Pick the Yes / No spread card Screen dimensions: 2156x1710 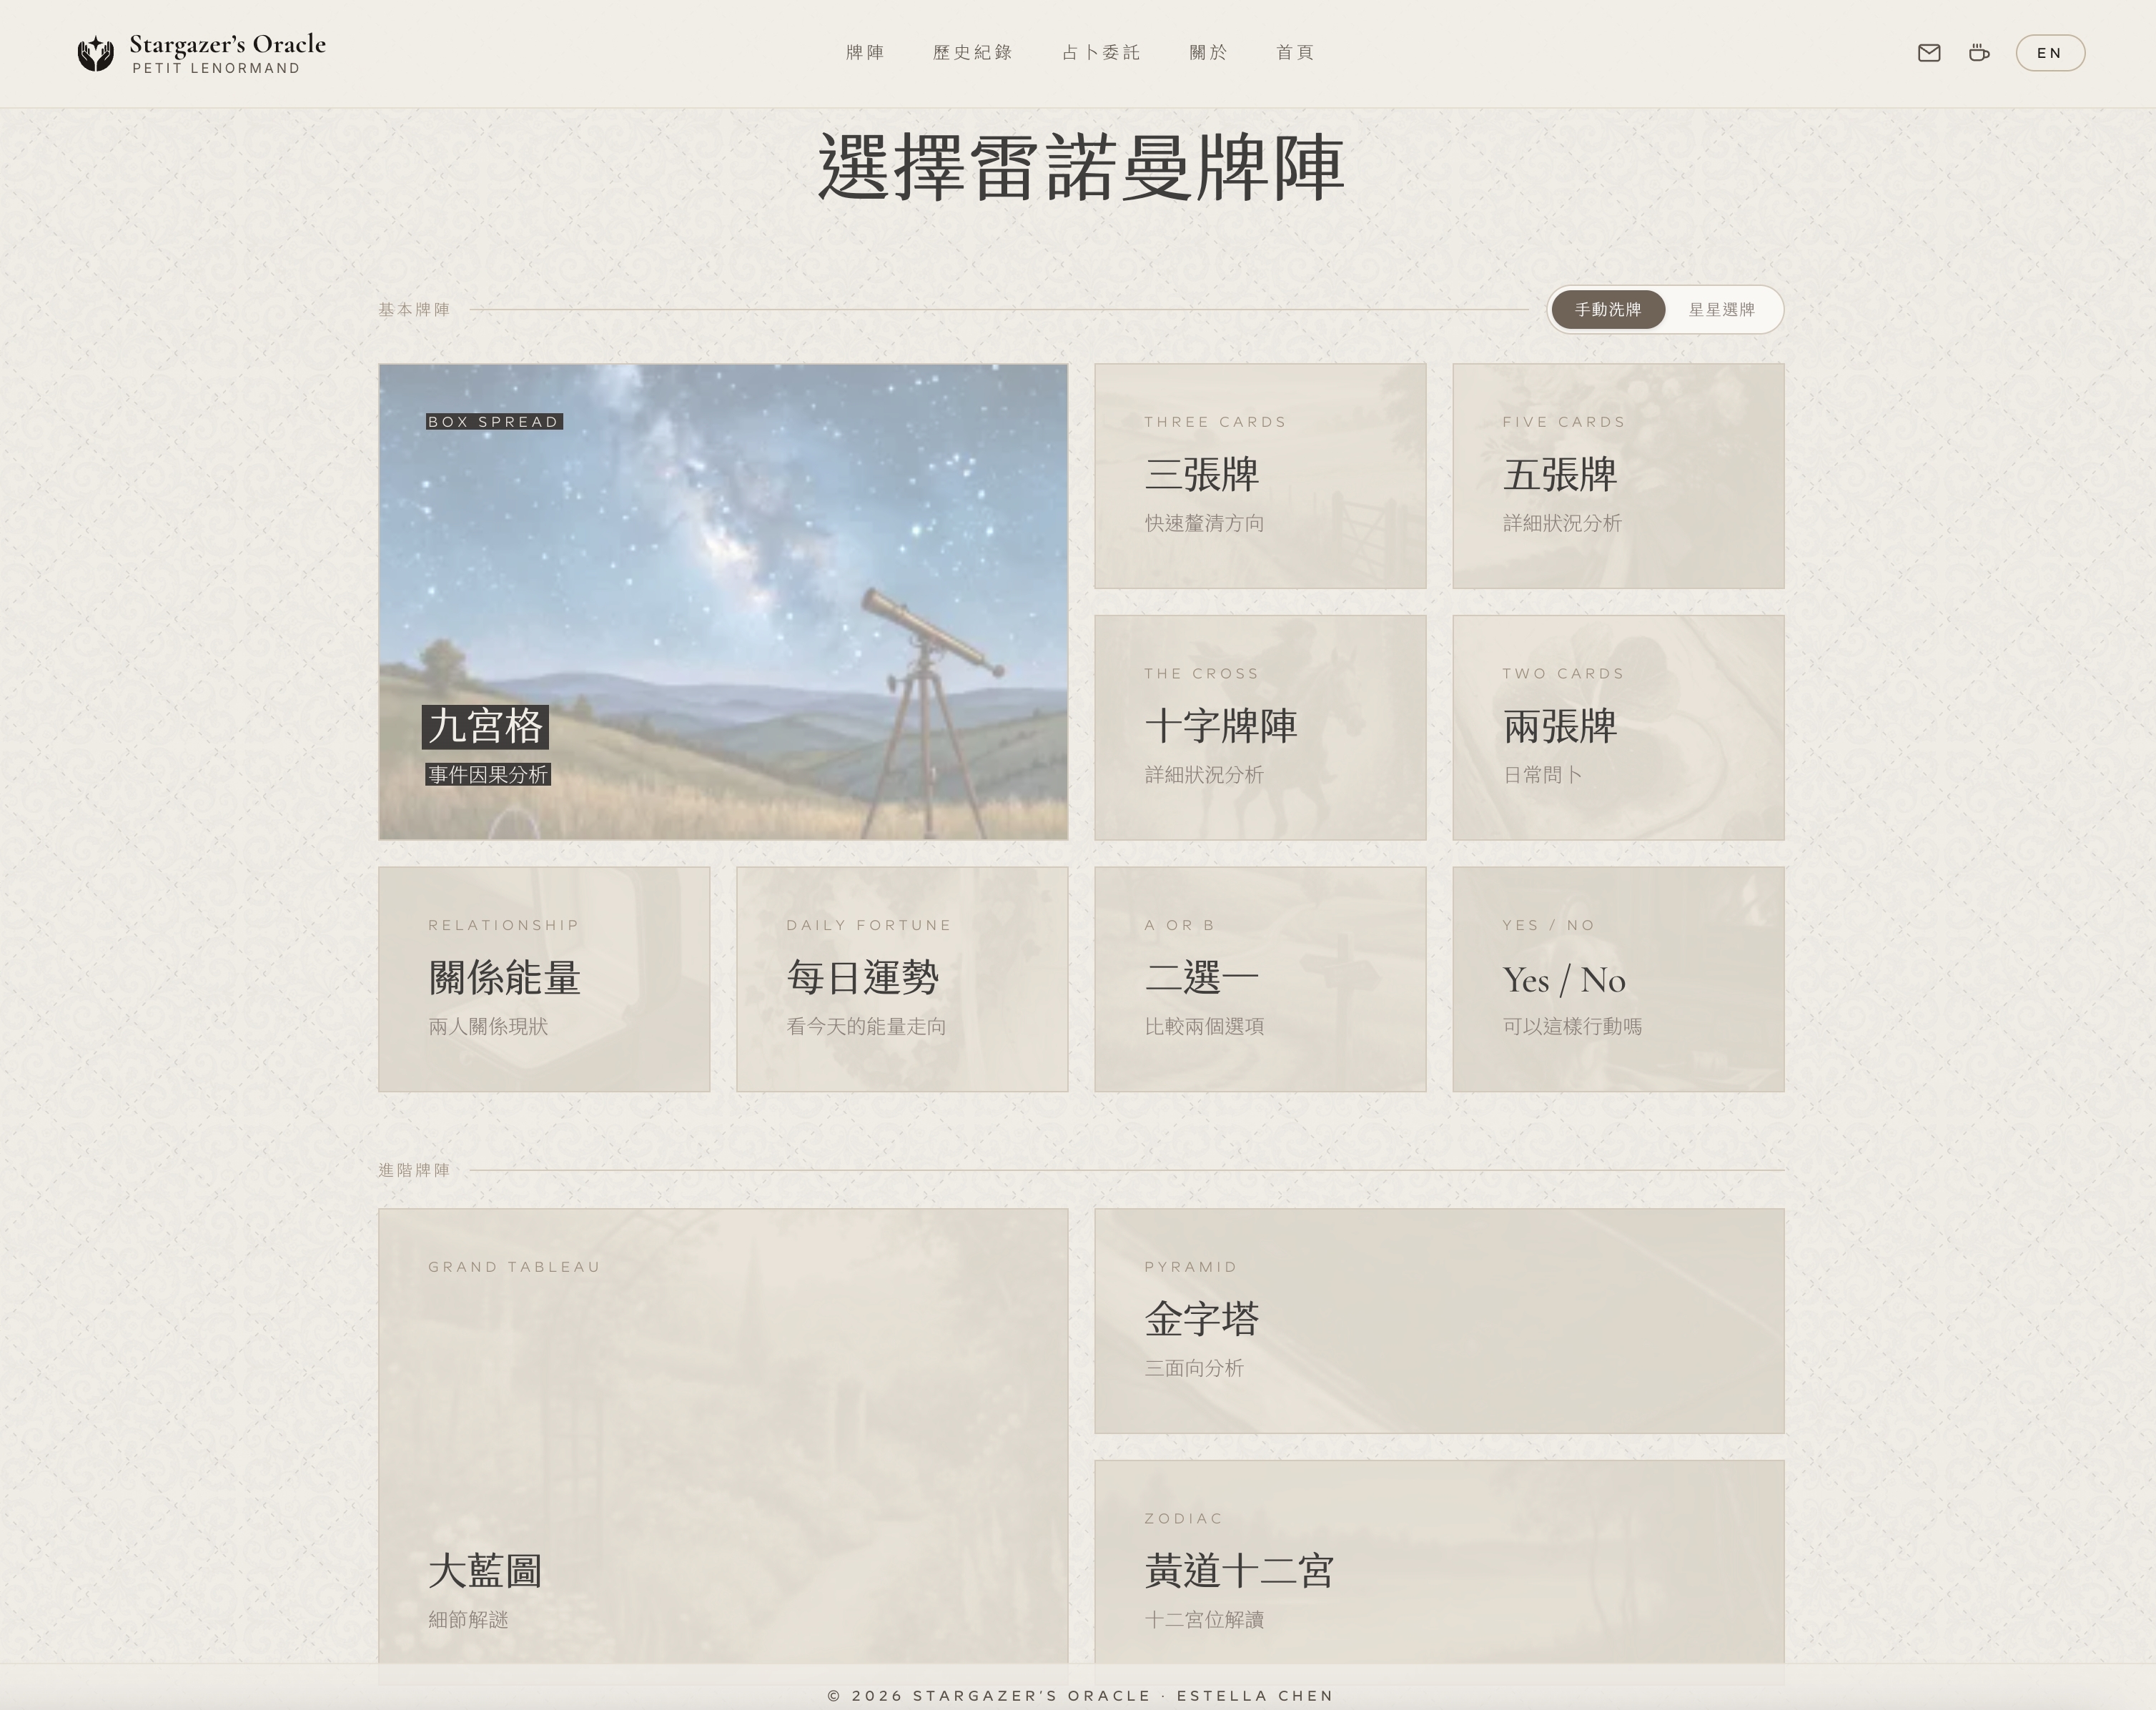(1618, 979)
